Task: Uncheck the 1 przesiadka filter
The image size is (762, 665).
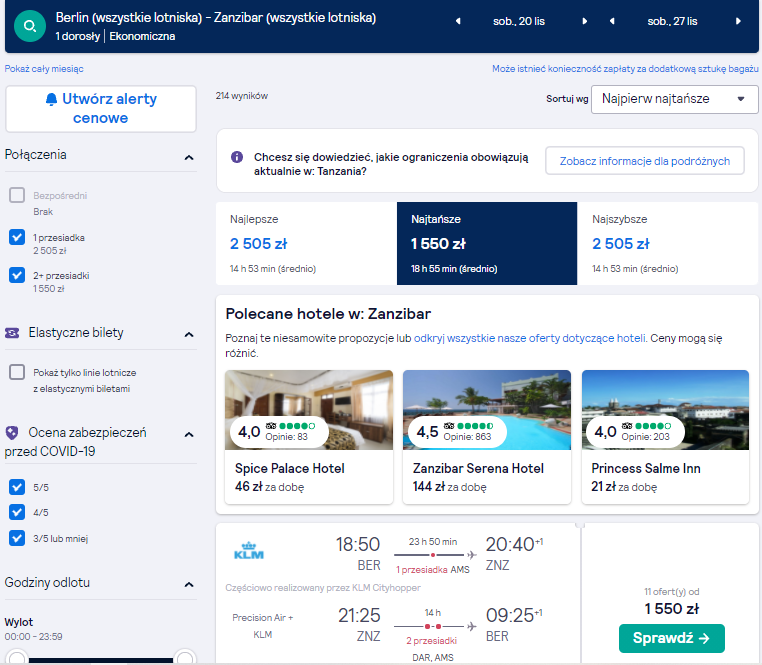Action: [17, 237]
